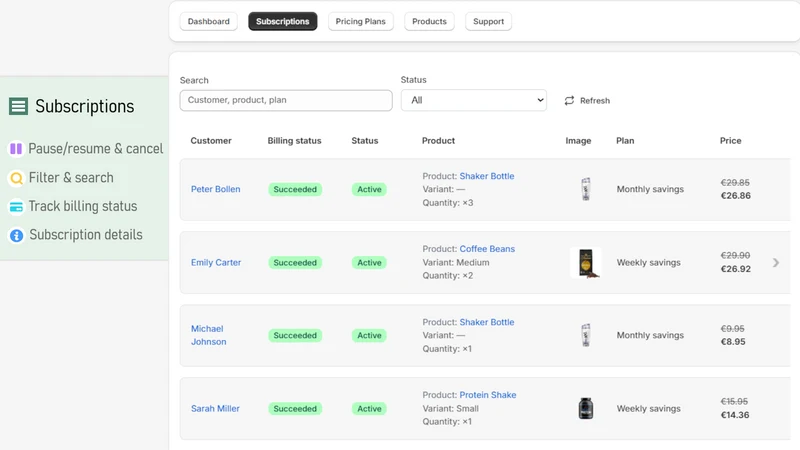Click Active status badge for Peter Bollen
The image size is (800, 450).
[x=369, y=189]
